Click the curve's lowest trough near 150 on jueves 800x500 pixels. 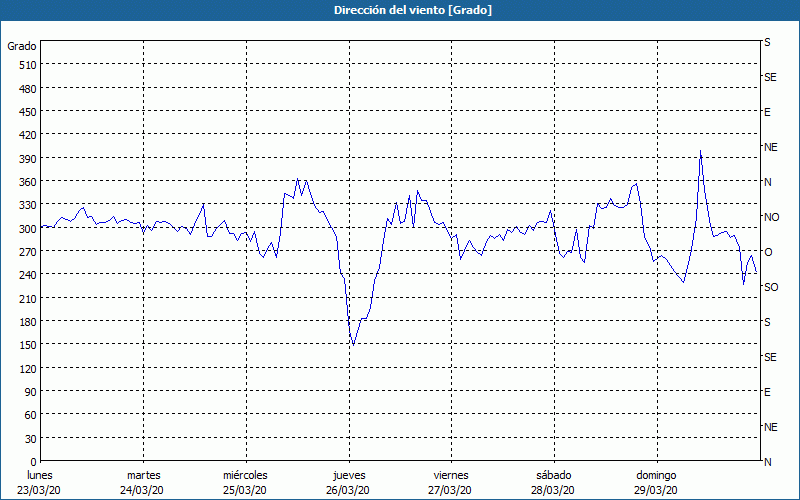click(353, 345)
